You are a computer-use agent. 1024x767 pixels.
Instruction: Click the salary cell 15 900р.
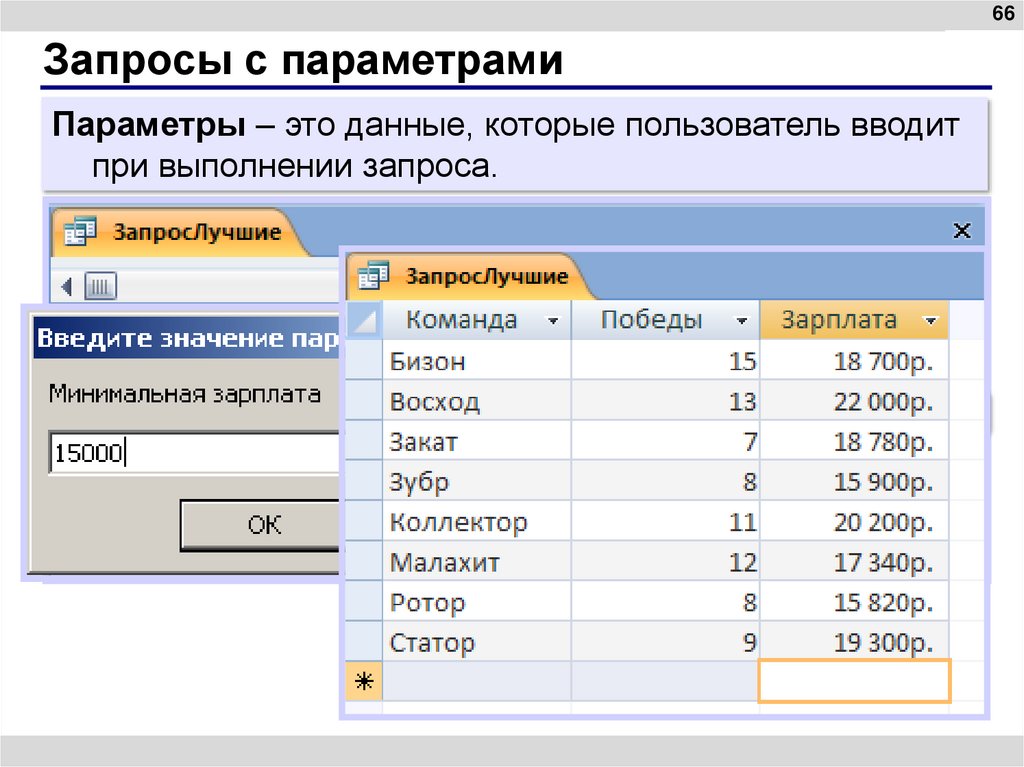[854, 481]
